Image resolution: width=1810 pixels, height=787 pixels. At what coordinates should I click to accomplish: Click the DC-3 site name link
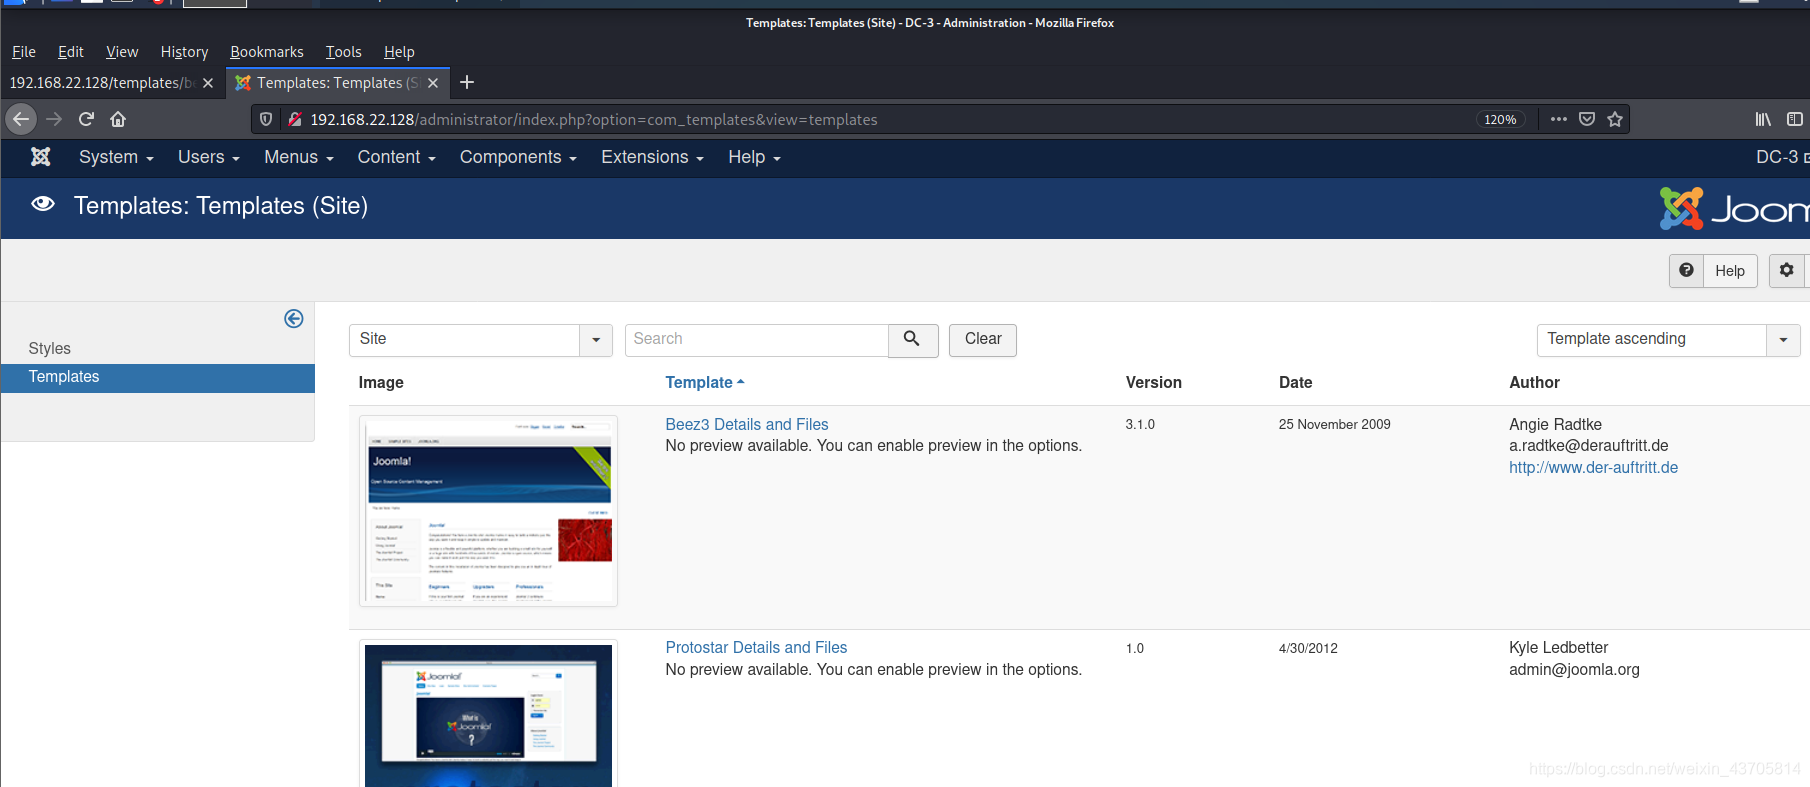point(1782,157)
